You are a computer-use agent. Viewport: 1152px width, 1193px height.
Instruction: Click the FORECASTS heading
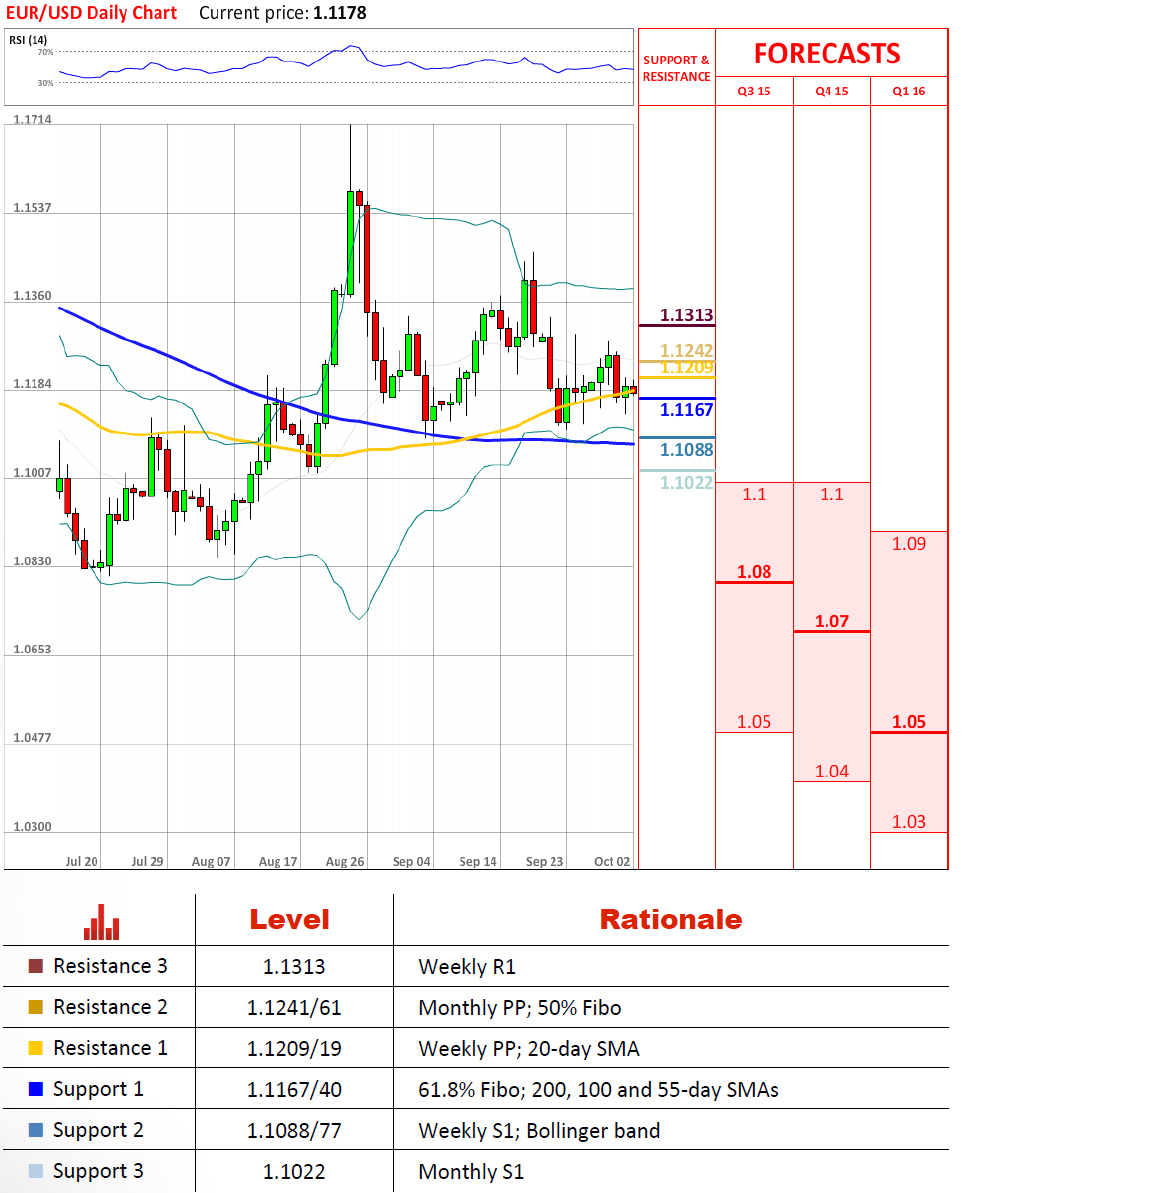pos(827,53)
